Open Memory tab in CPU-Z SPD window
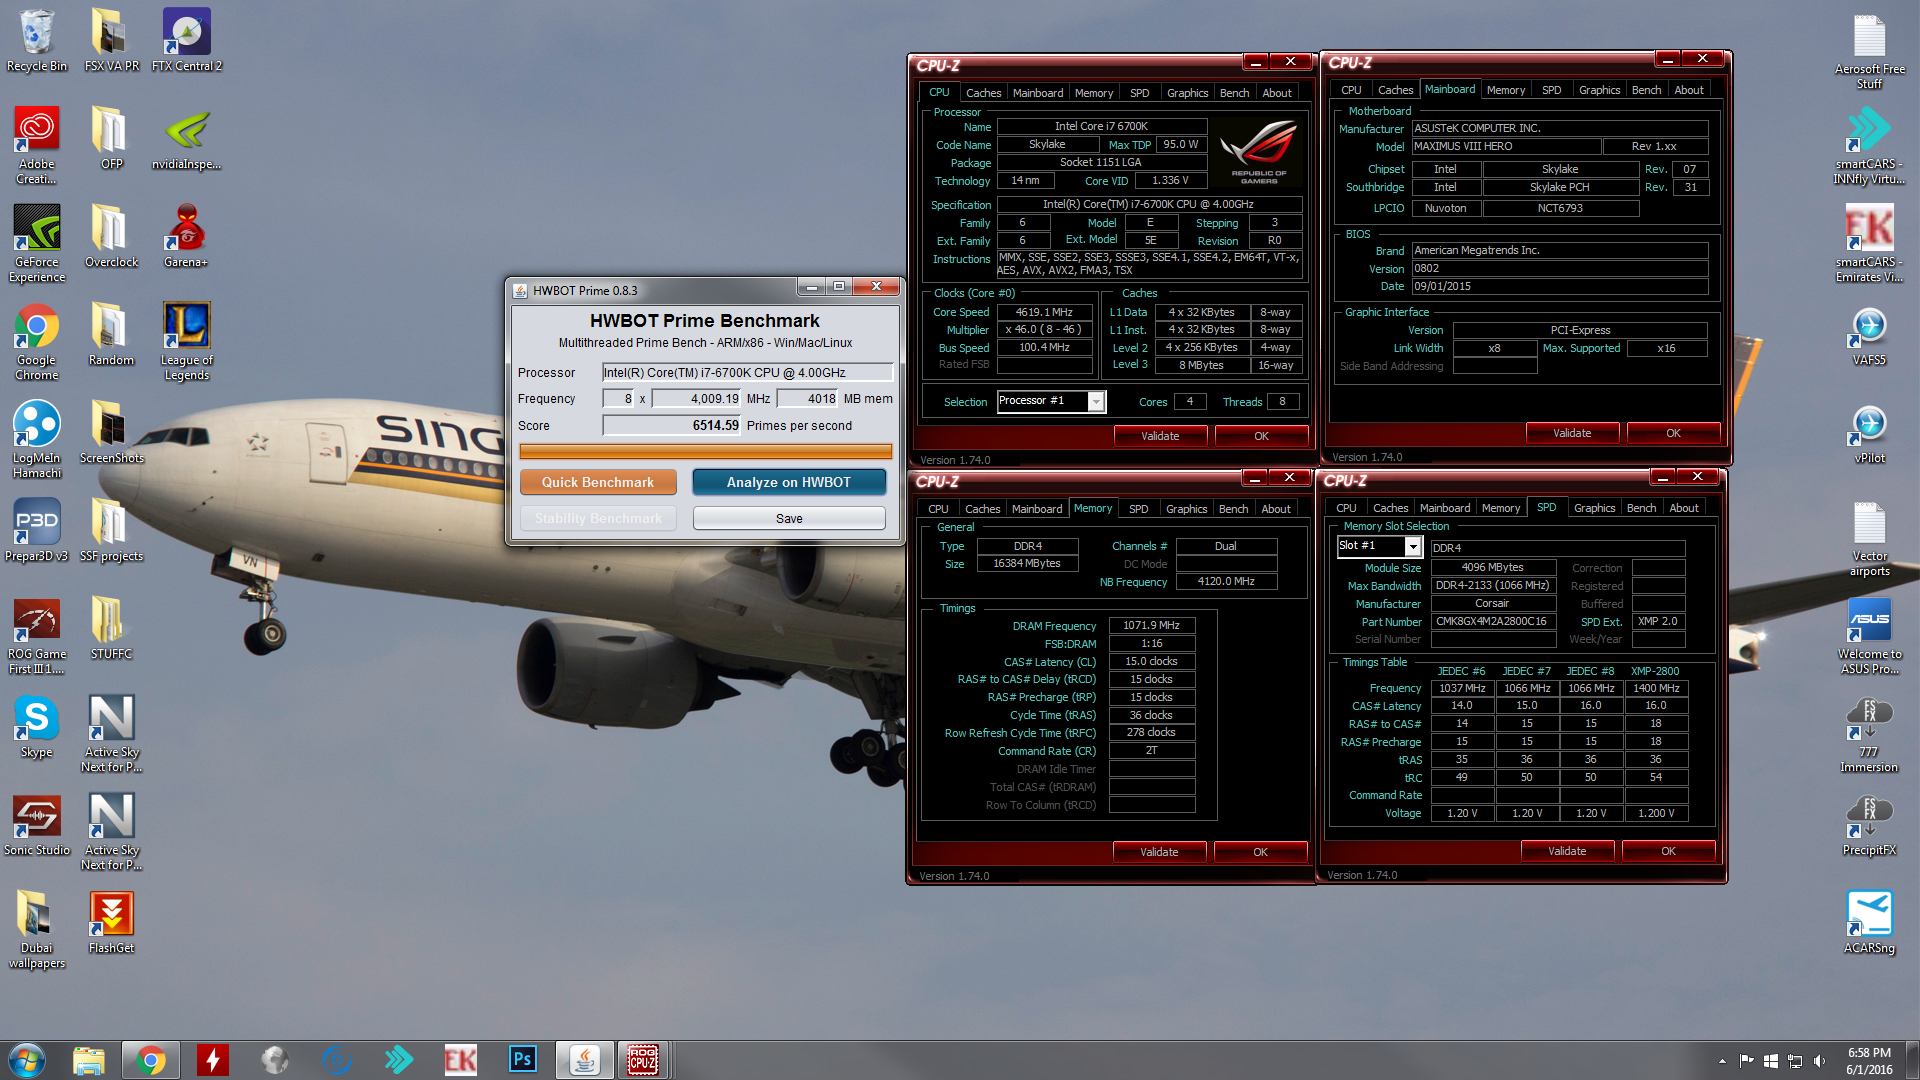1920x1080 pixels. (1500, 508)
